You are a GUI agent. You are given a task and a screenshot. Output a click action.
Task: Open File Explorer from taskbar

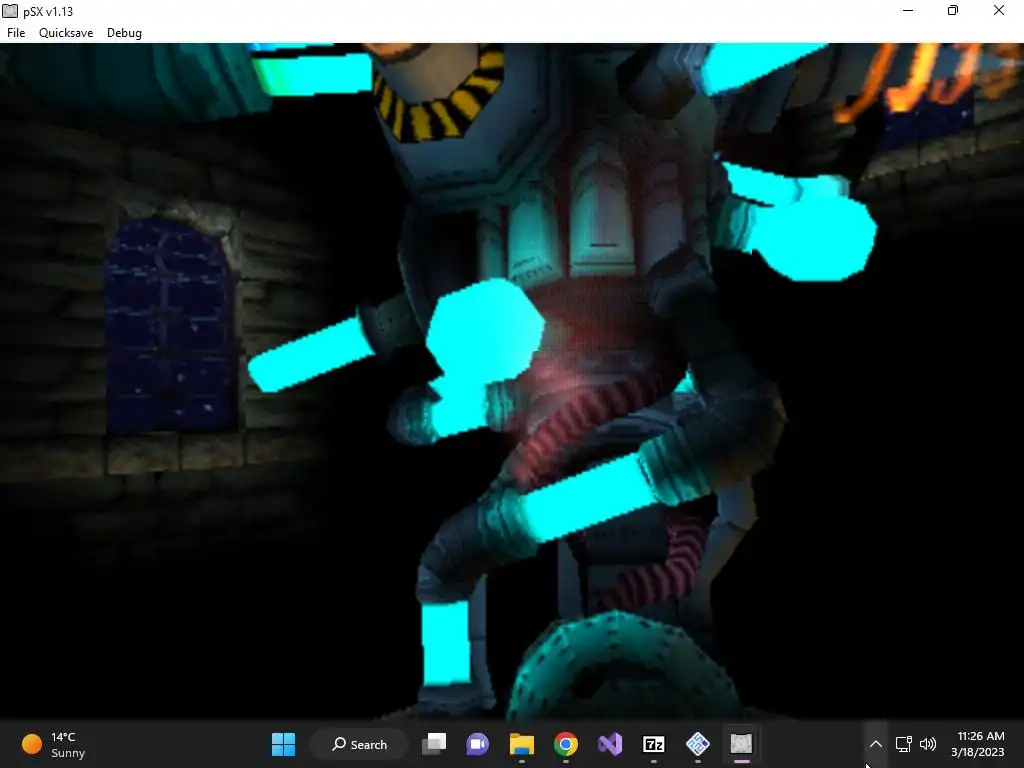click(x=522, y=744)
